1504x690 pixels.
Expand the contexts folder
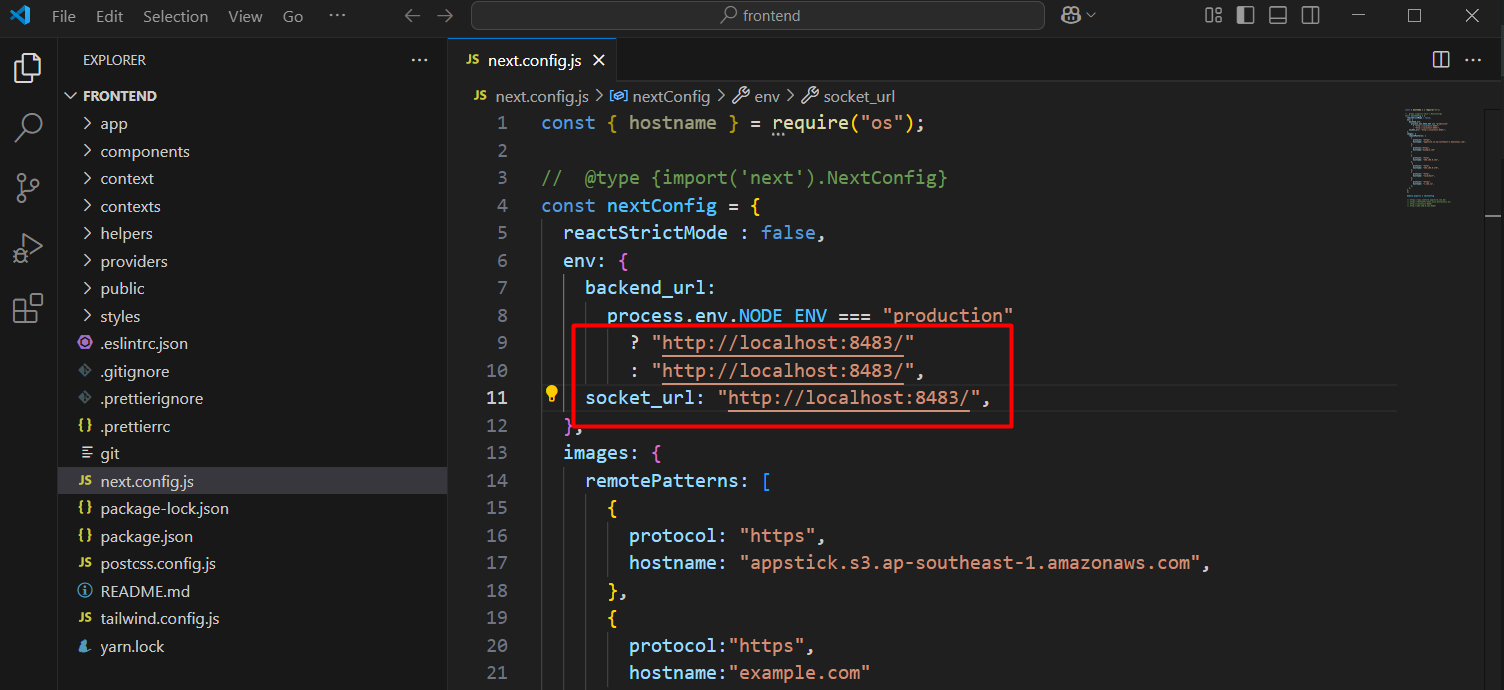point(252,206)
